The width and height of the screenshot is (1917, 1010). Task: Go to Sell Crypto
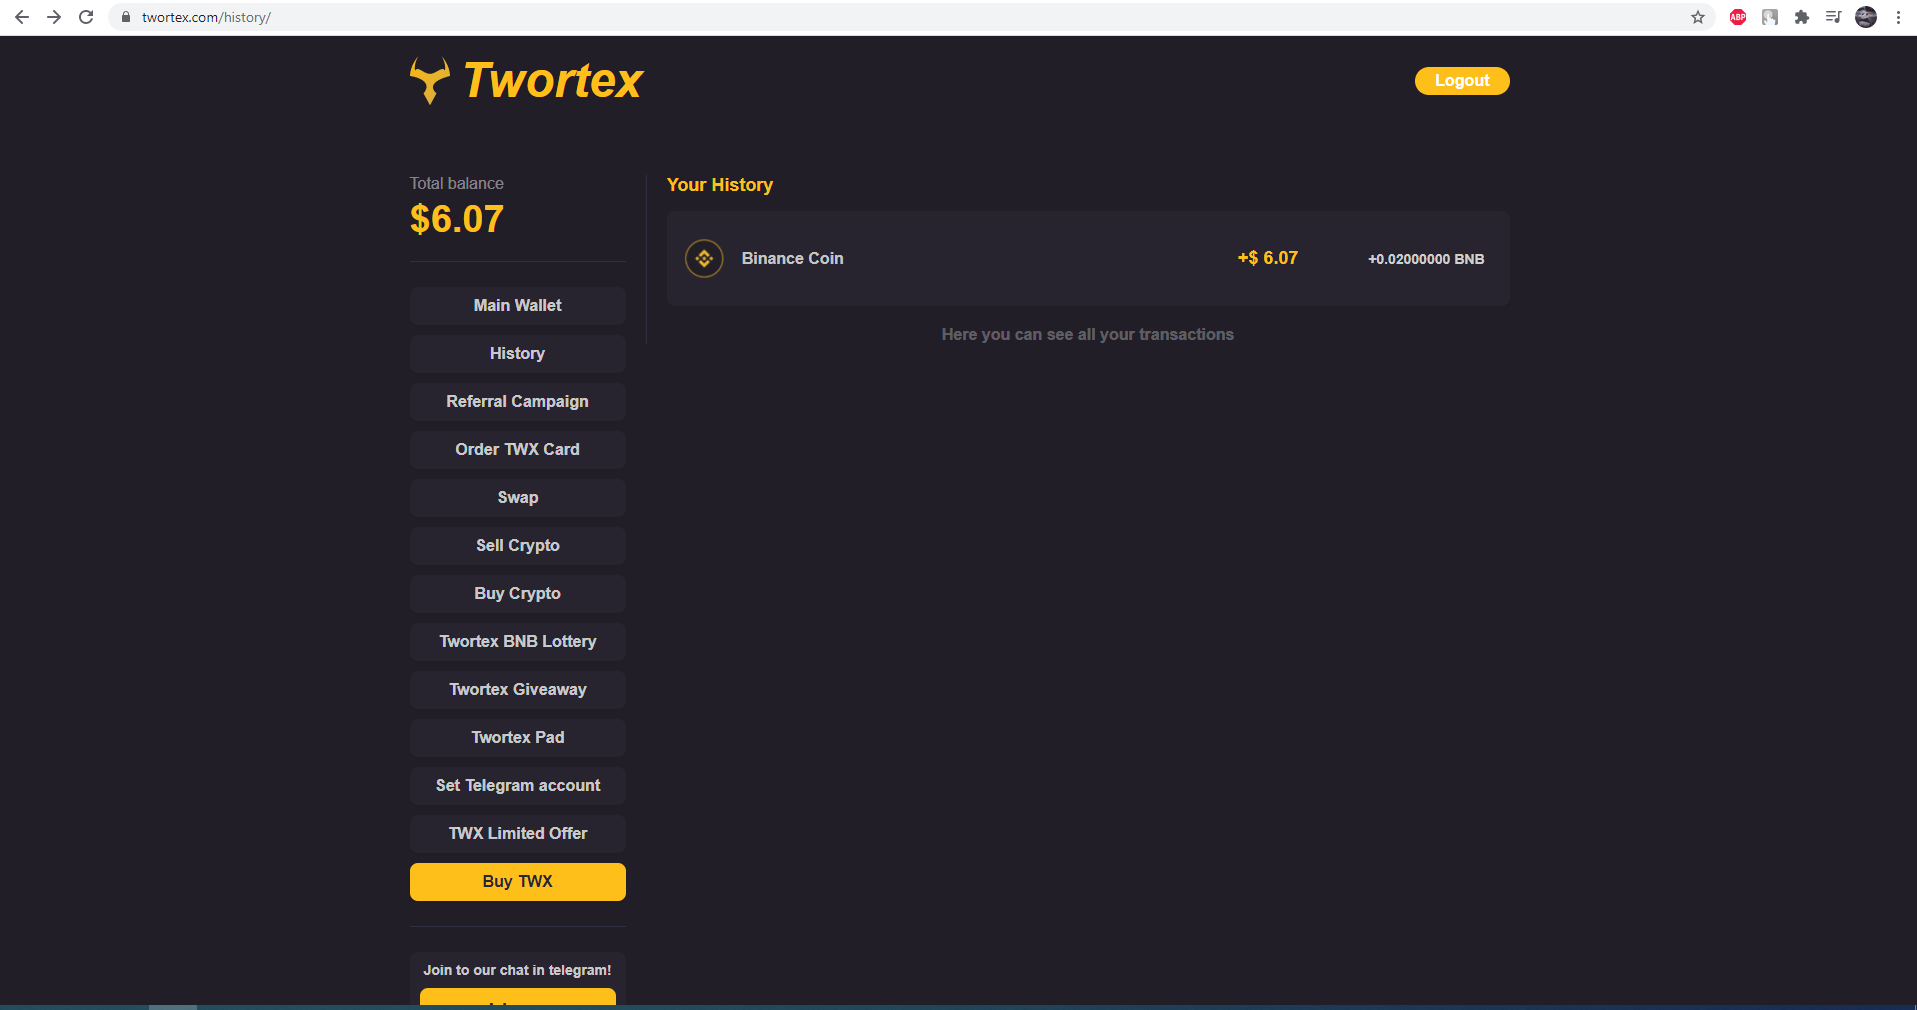click(518, 546)
